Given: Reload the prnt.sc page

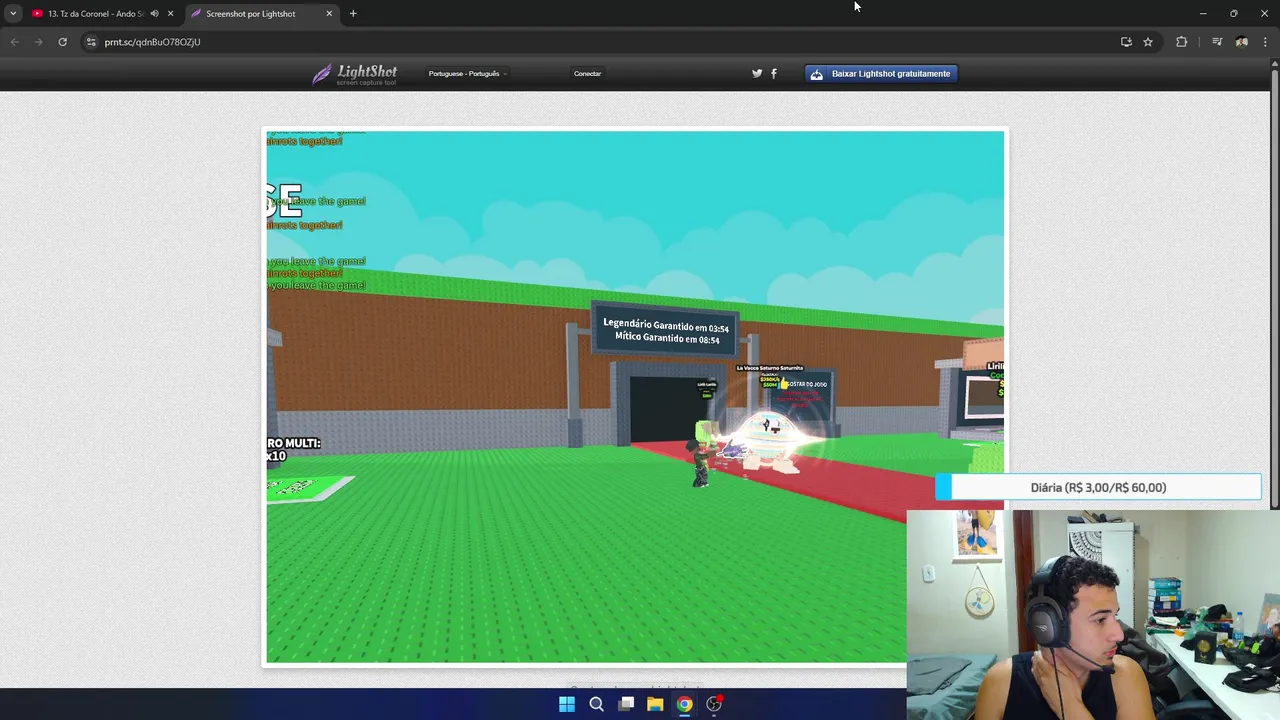Looking at the screenshot, I should (62, 42).
